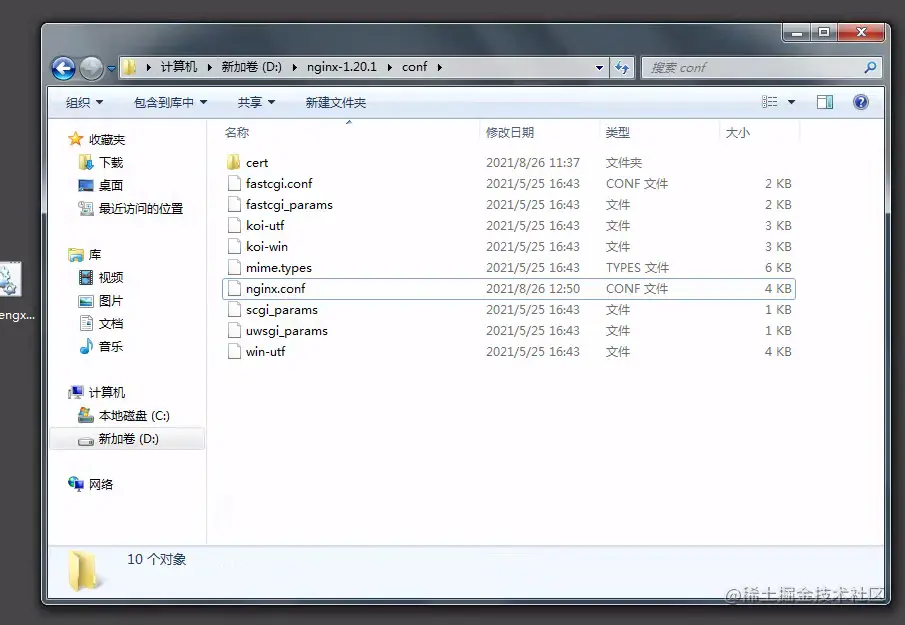This screenshot has height=625, width=905.
Task: Open 音乐 library
Action: click(111, 346)
